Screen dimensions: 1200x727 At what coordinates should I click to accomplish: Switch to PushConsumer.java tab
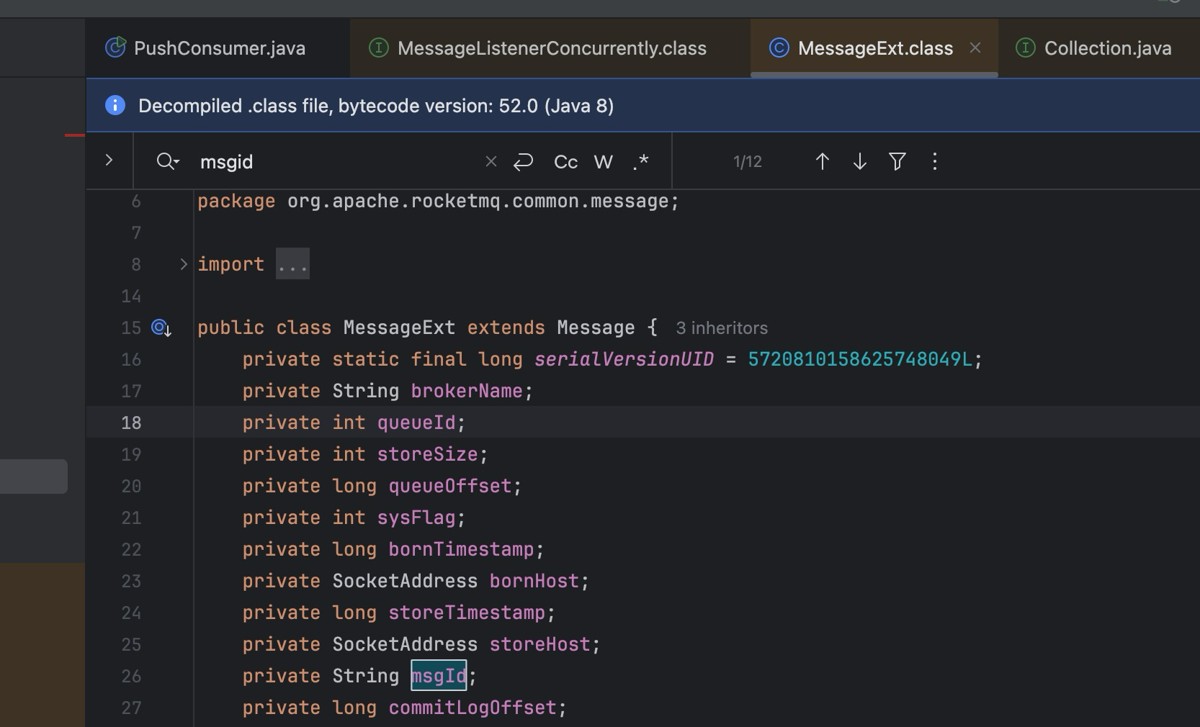[x=206, y=48]
